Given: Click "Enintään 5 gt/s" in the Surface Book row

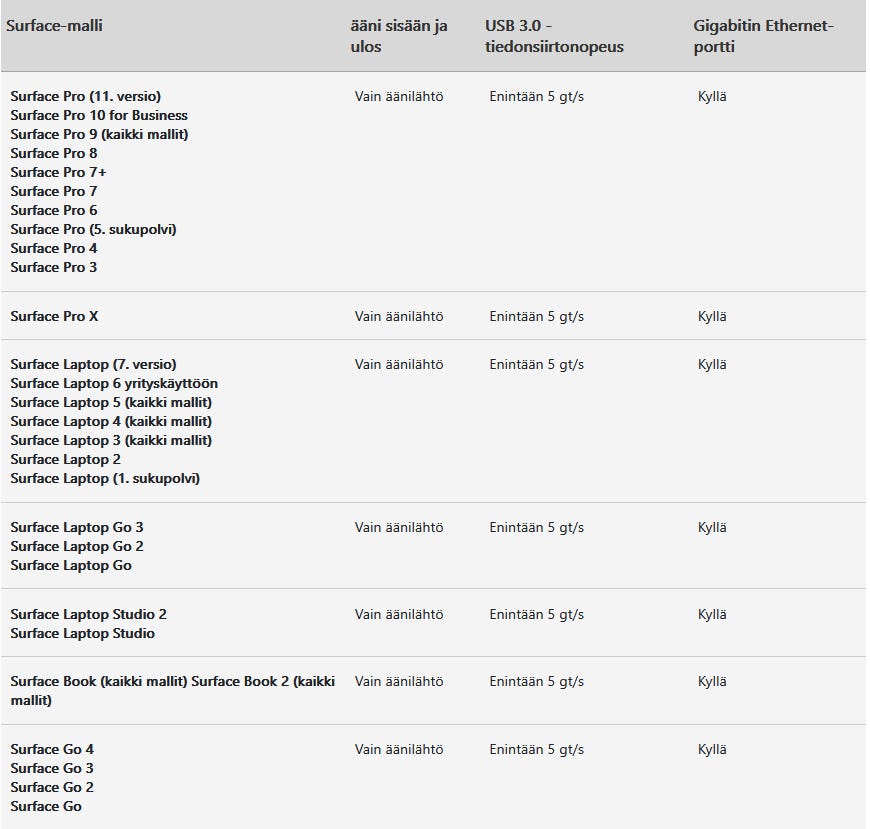Looking at the screenshot, I should pos(537,681).
